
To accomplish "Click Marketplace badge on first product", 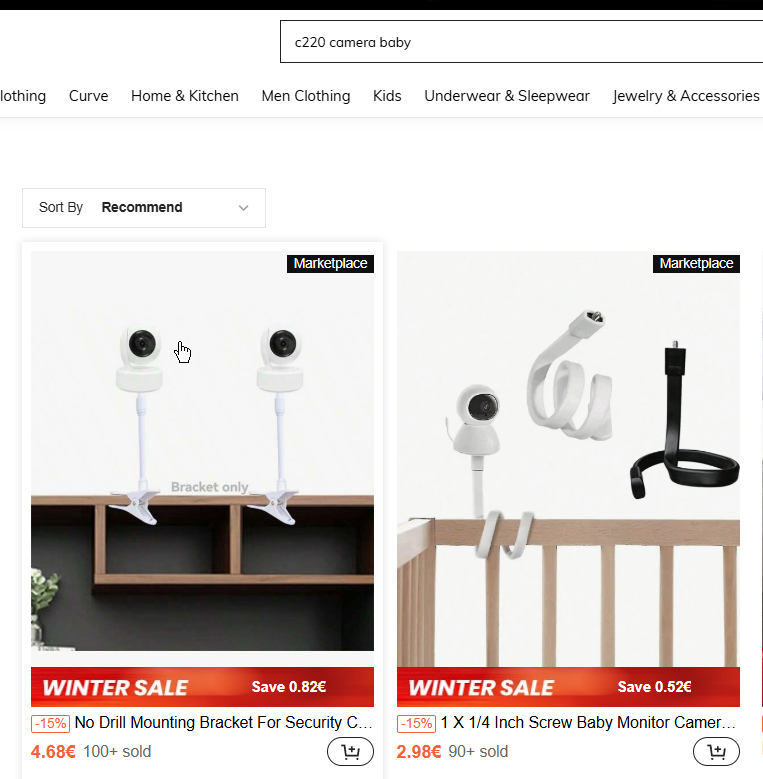I will click(330, 263).
